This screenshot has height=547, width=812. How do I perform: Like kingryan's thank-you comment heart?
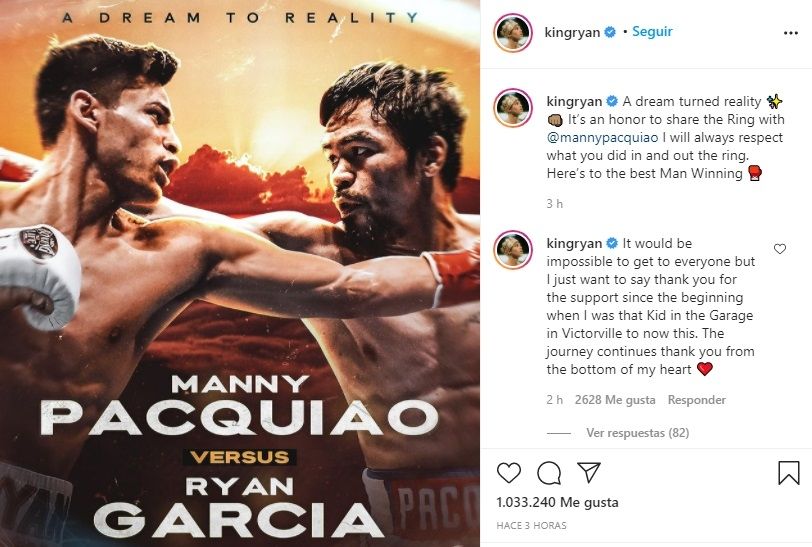[x=779, y=249]
